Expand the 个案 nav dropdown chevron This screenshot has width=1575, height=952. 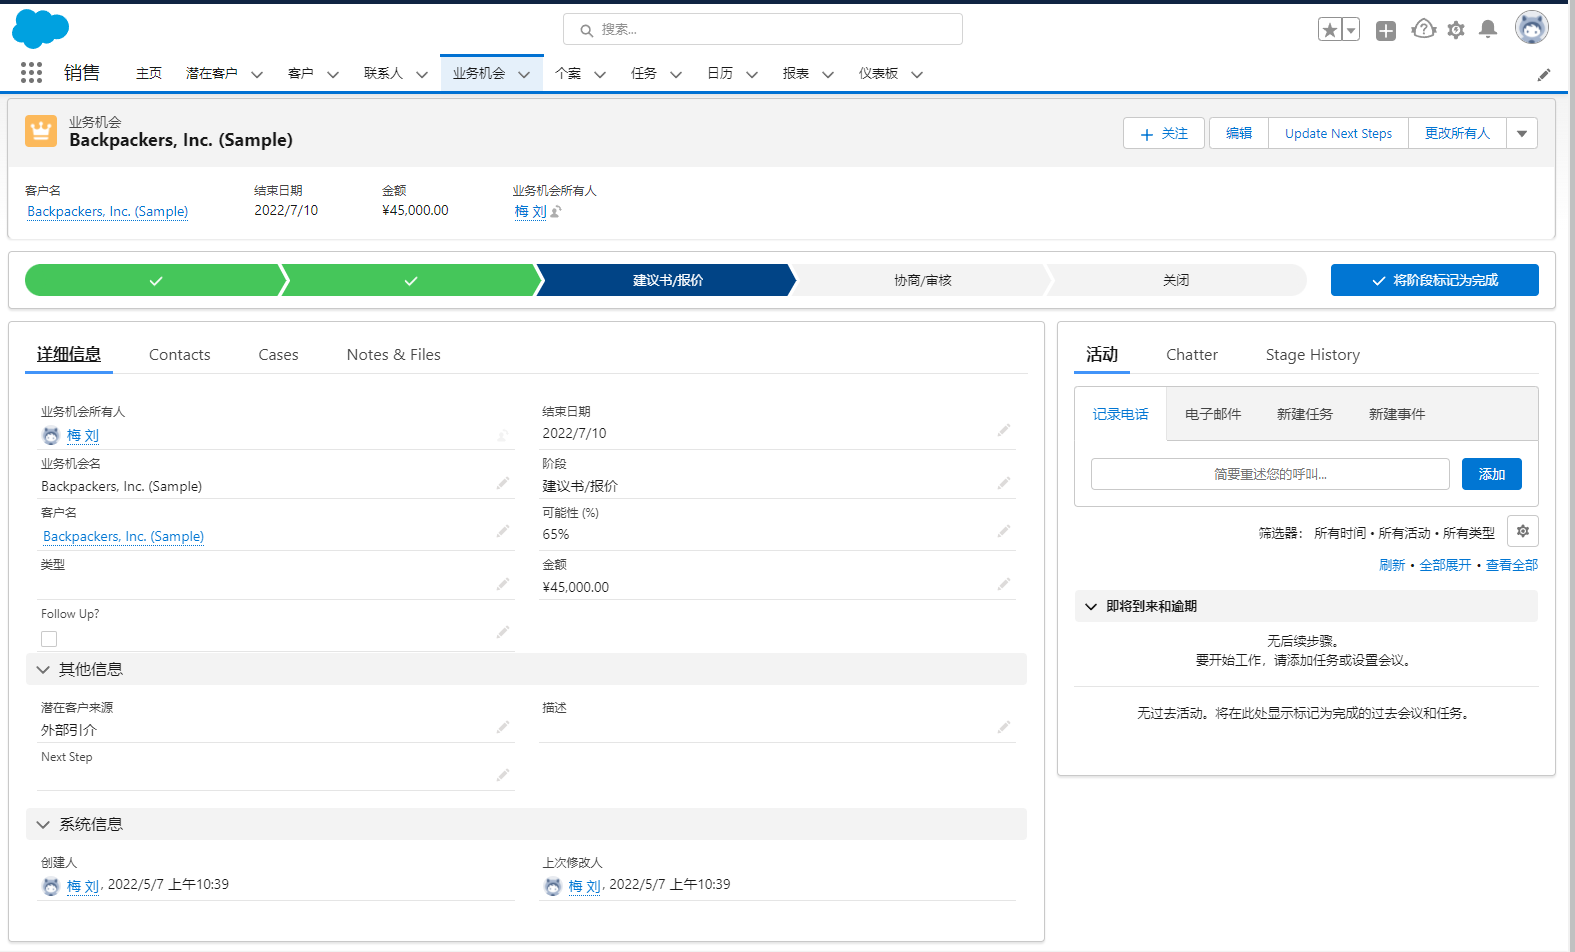click(x=600, y=74)
